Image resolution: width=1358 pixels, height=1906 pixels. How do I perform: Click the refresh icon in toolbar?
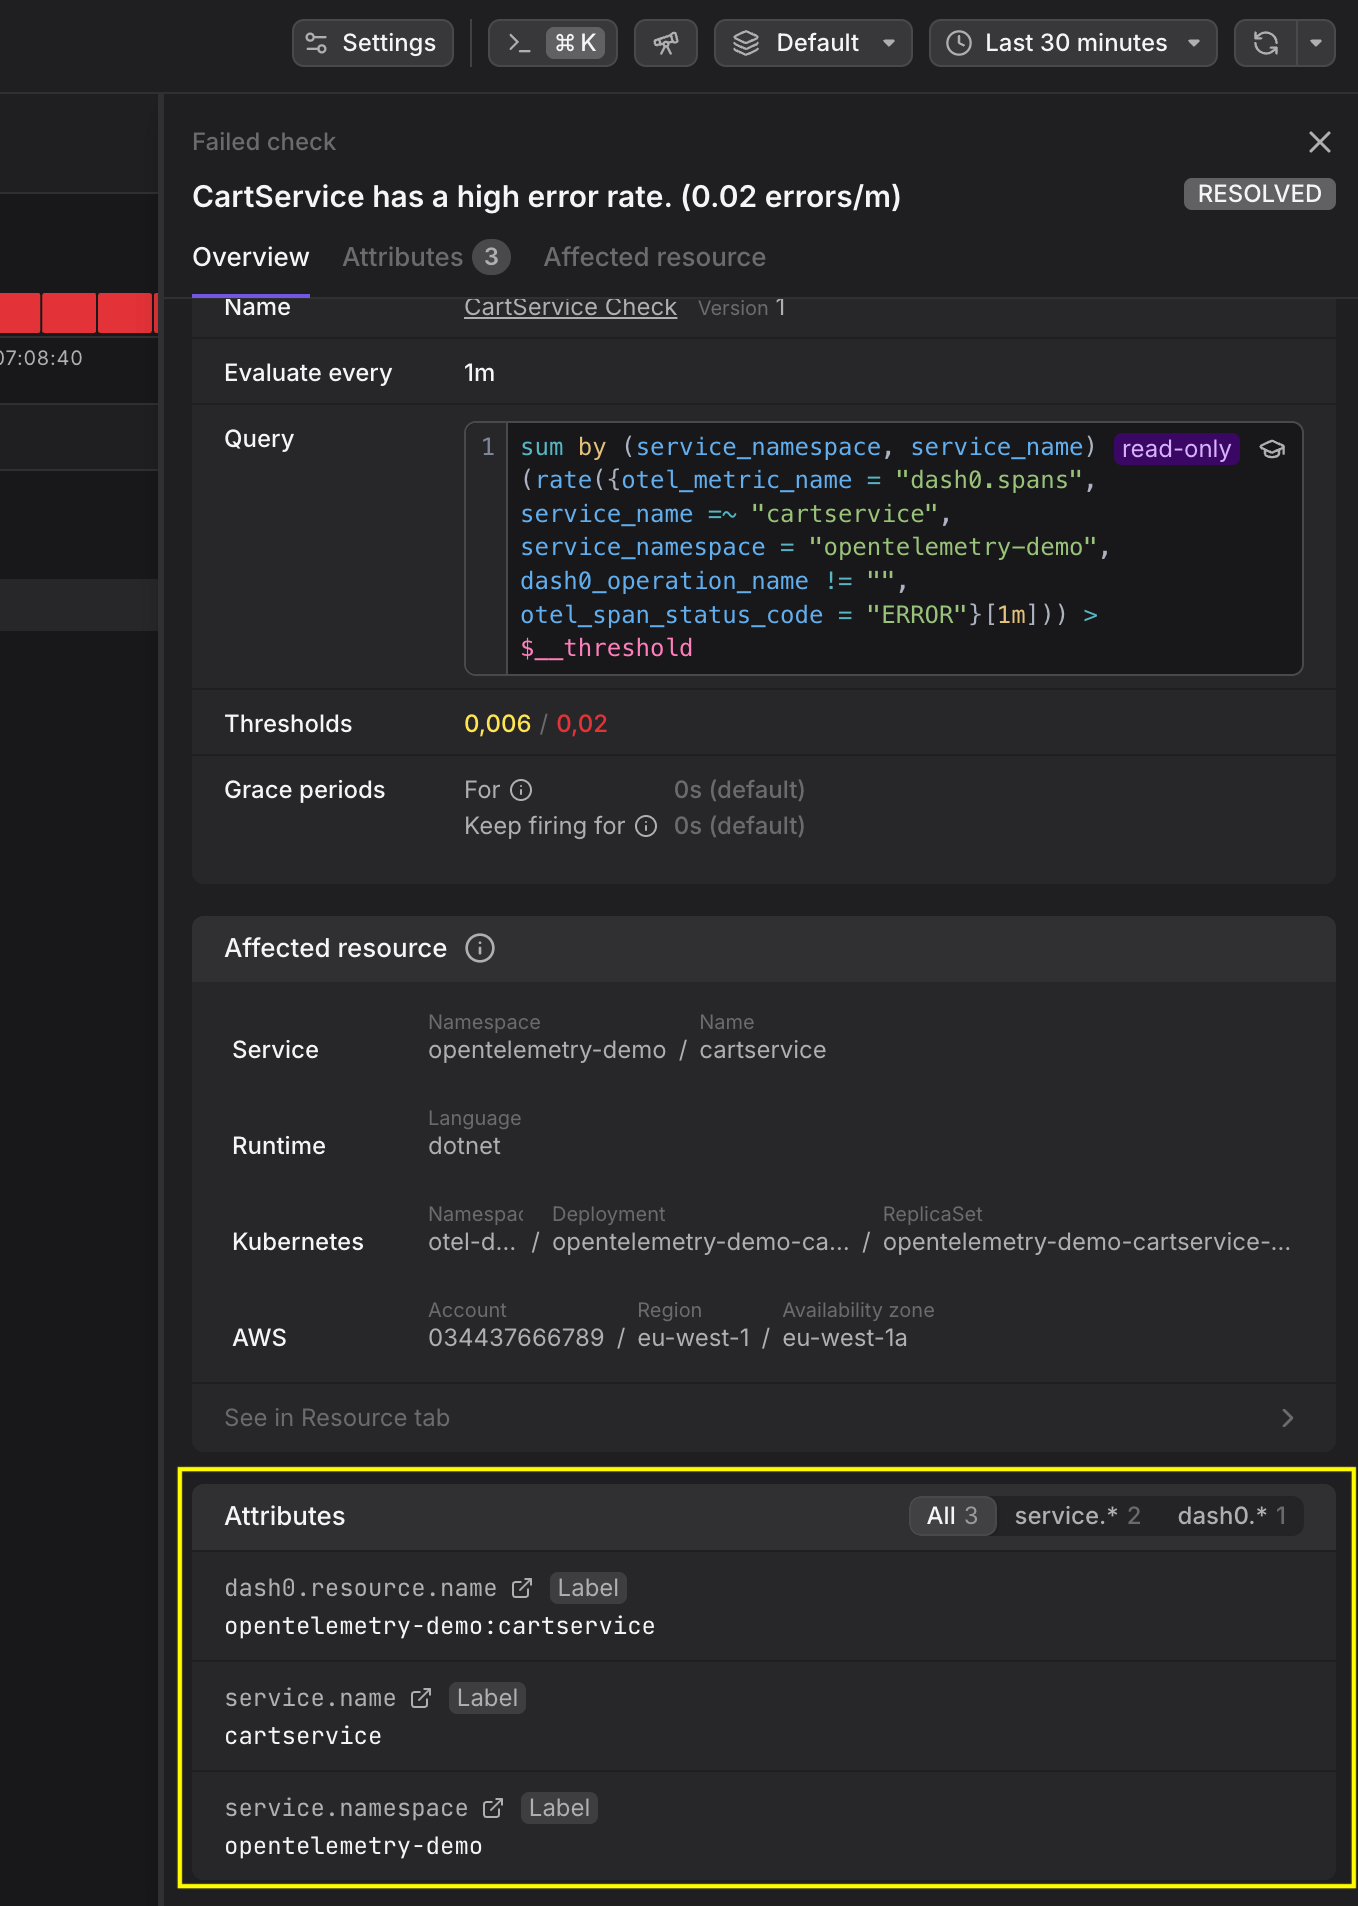pos(1266,43)
